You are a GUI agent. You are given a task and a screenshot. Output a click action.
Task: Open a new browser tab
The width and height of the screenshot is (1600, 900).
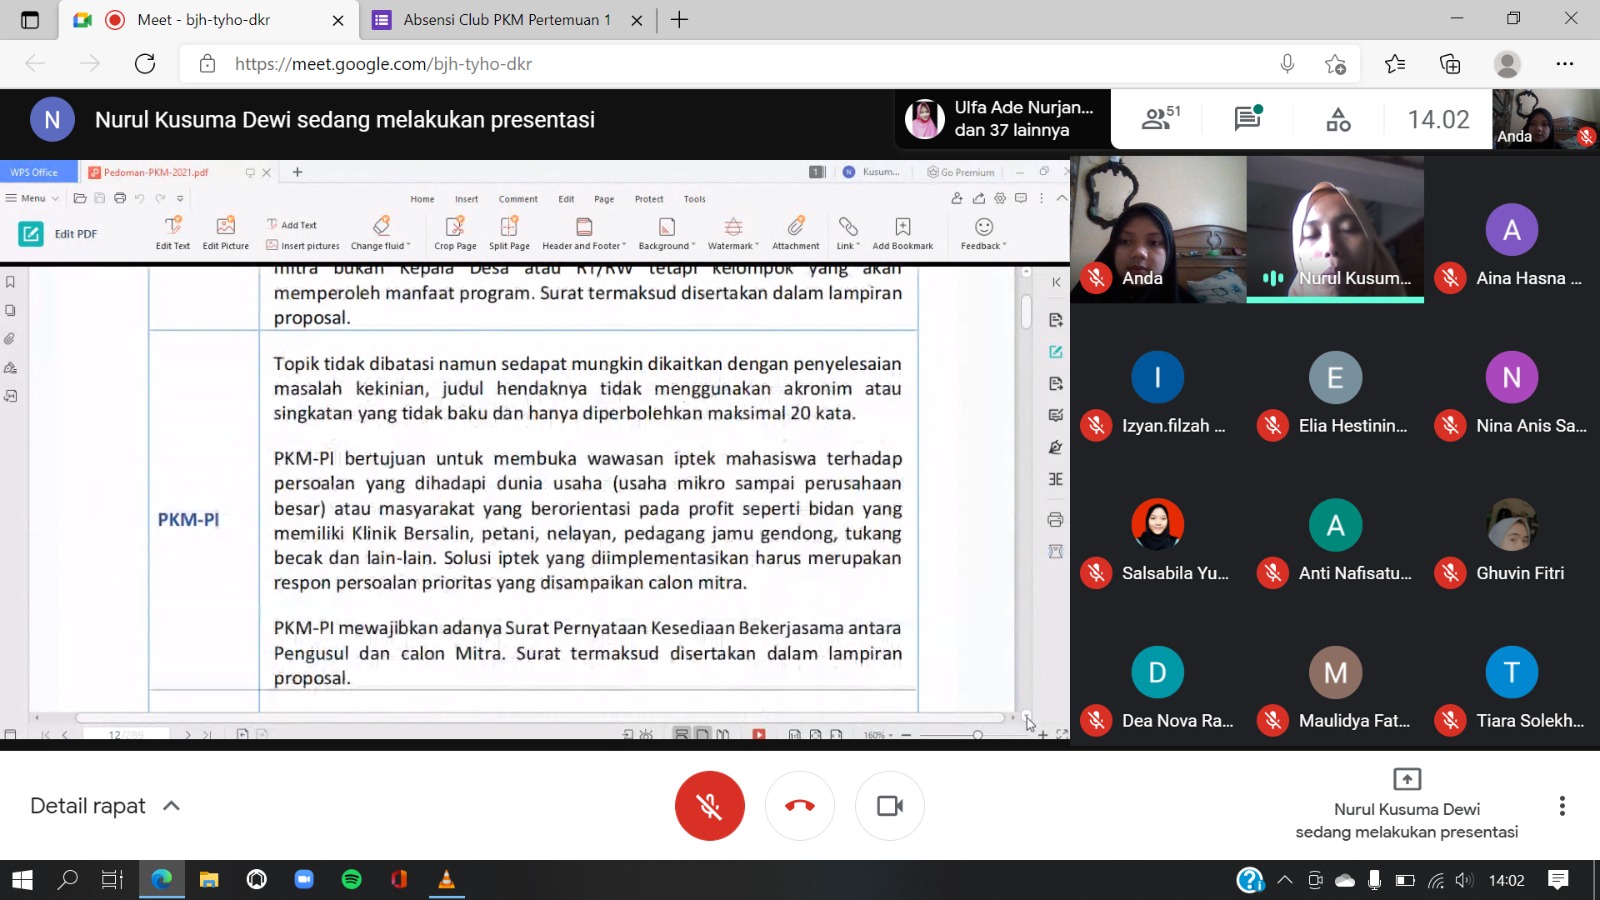680,20
